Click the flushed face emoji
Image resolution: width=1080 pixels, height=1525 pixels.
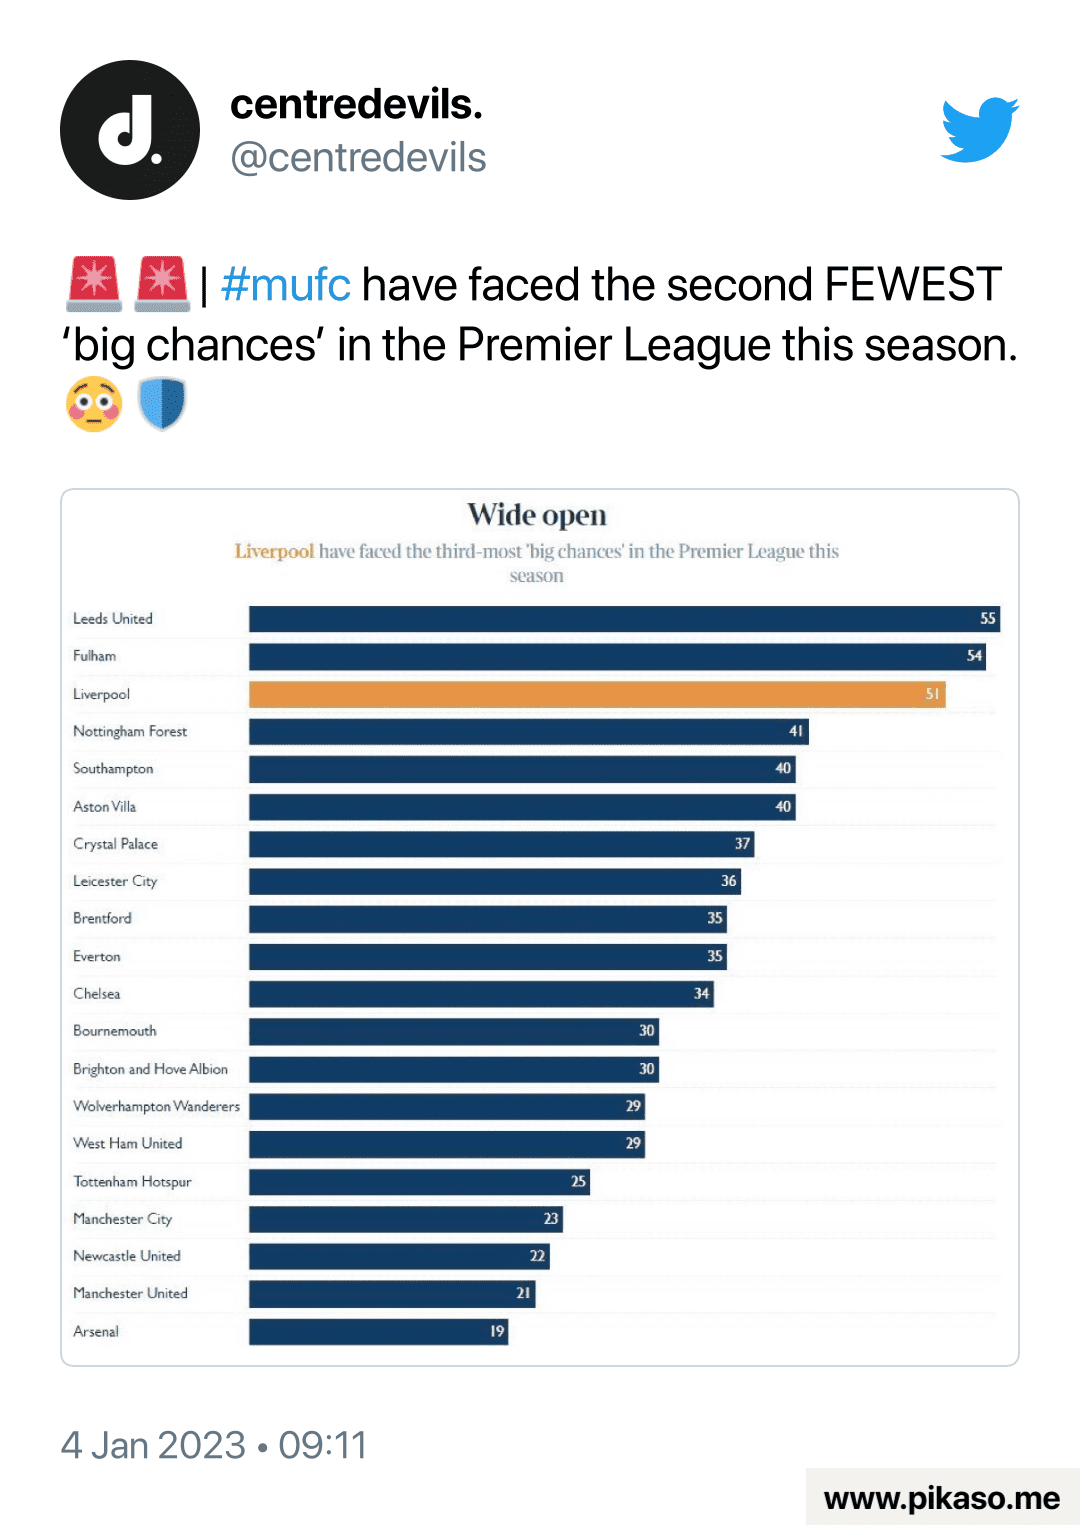94,404
